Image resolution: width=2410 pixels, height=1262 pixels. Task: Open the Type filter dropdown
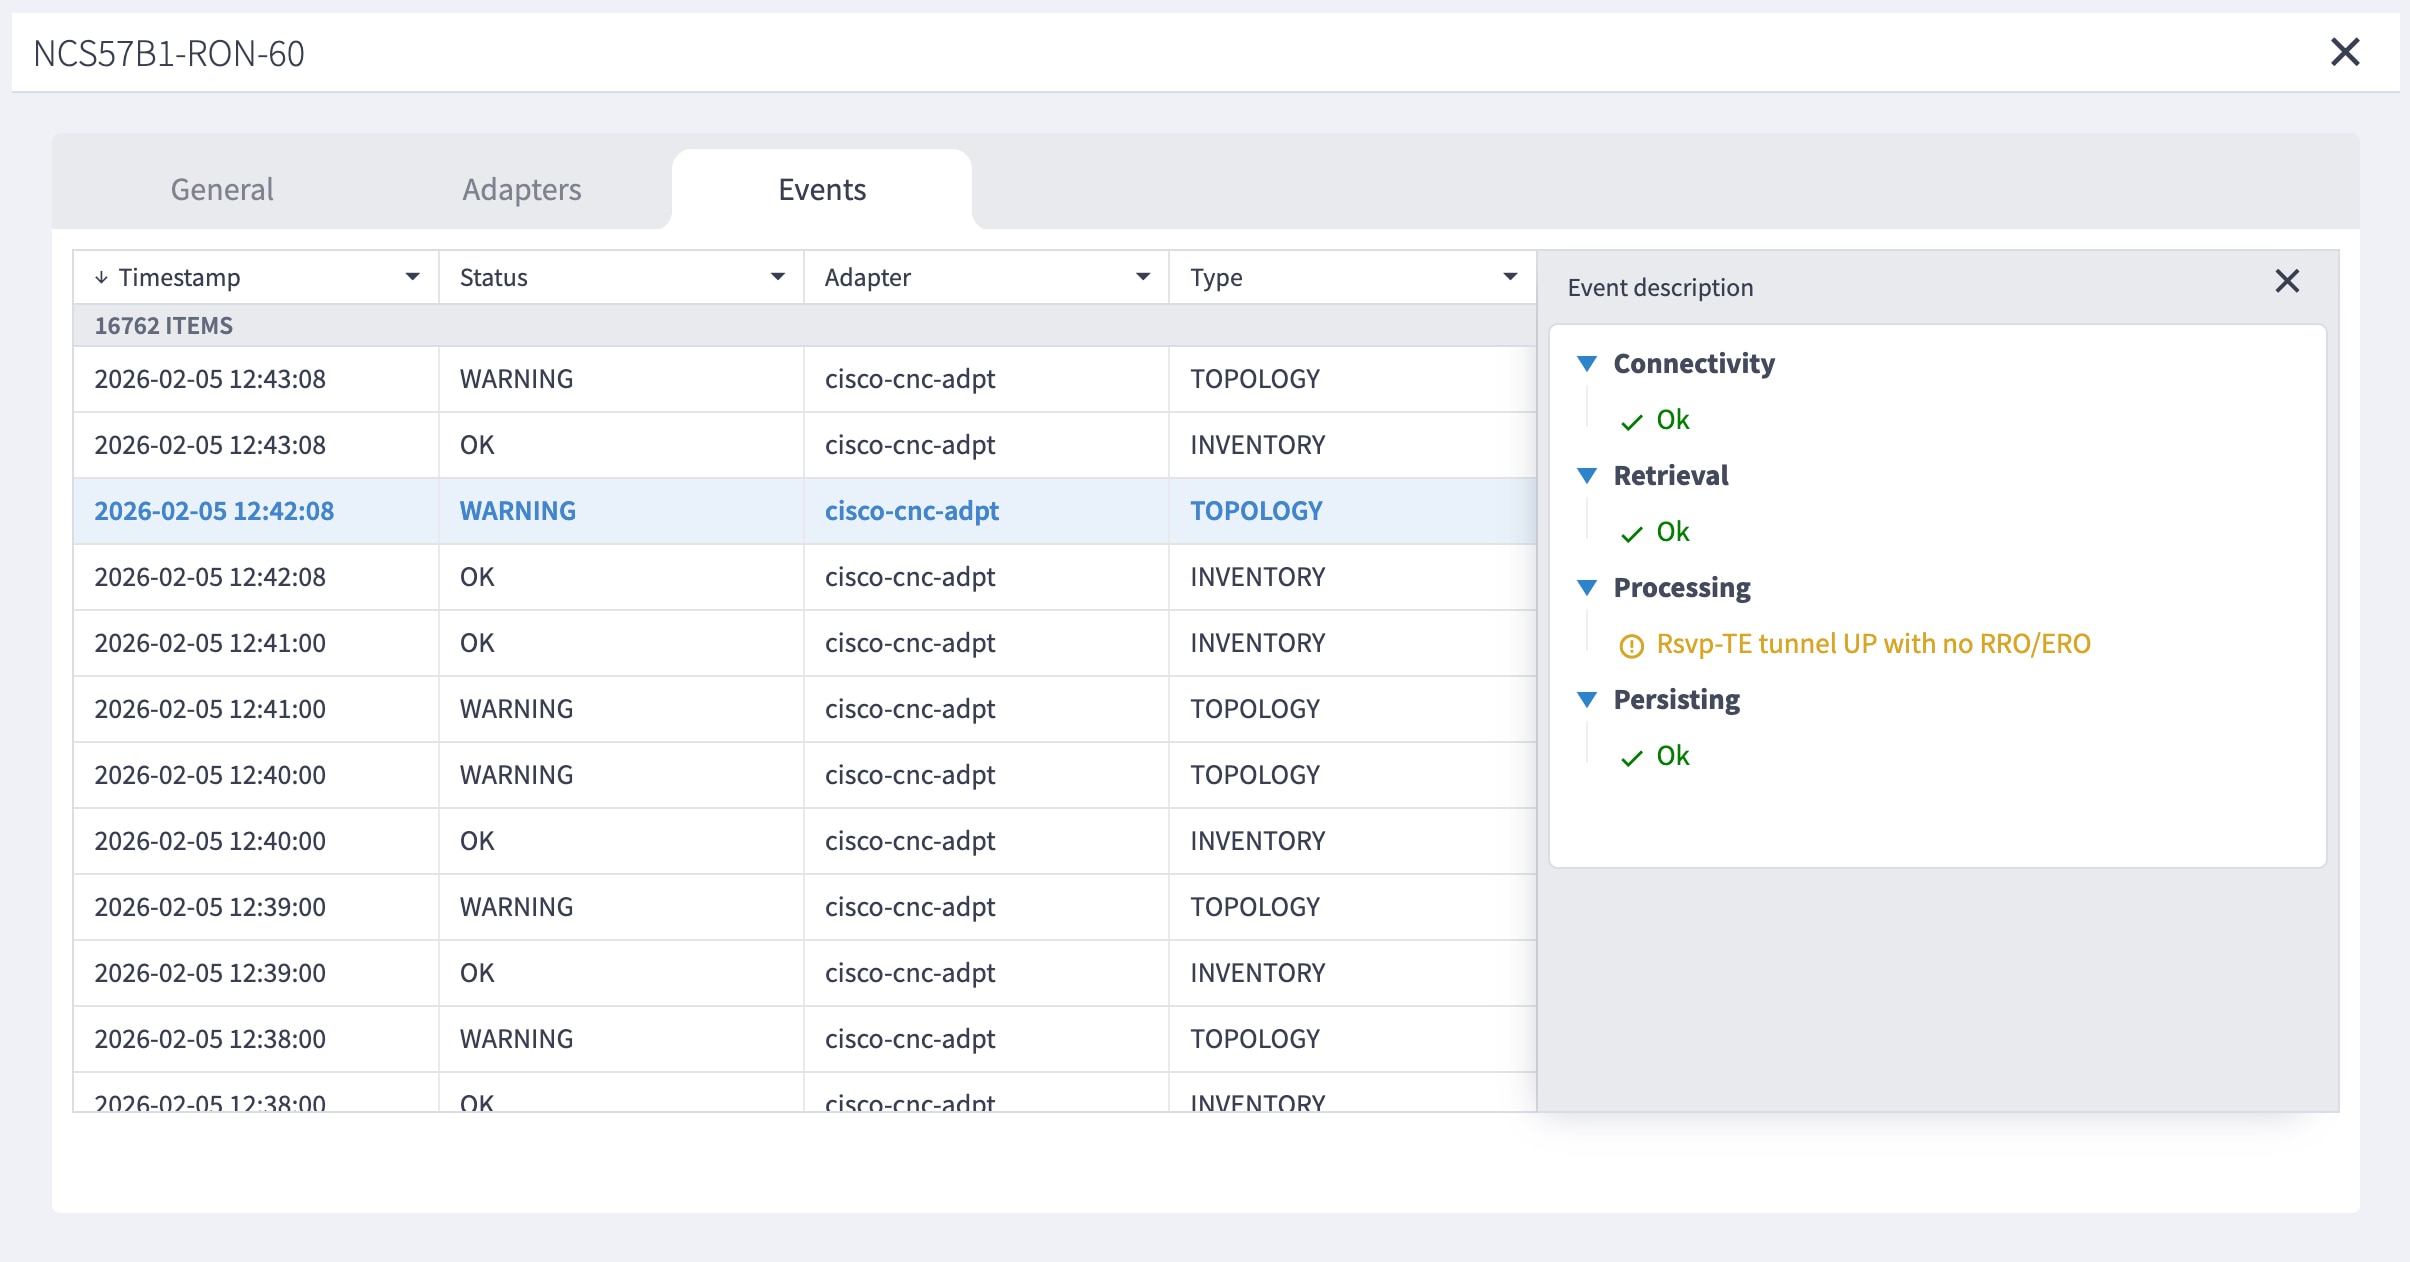click(x=1509, y=276)
